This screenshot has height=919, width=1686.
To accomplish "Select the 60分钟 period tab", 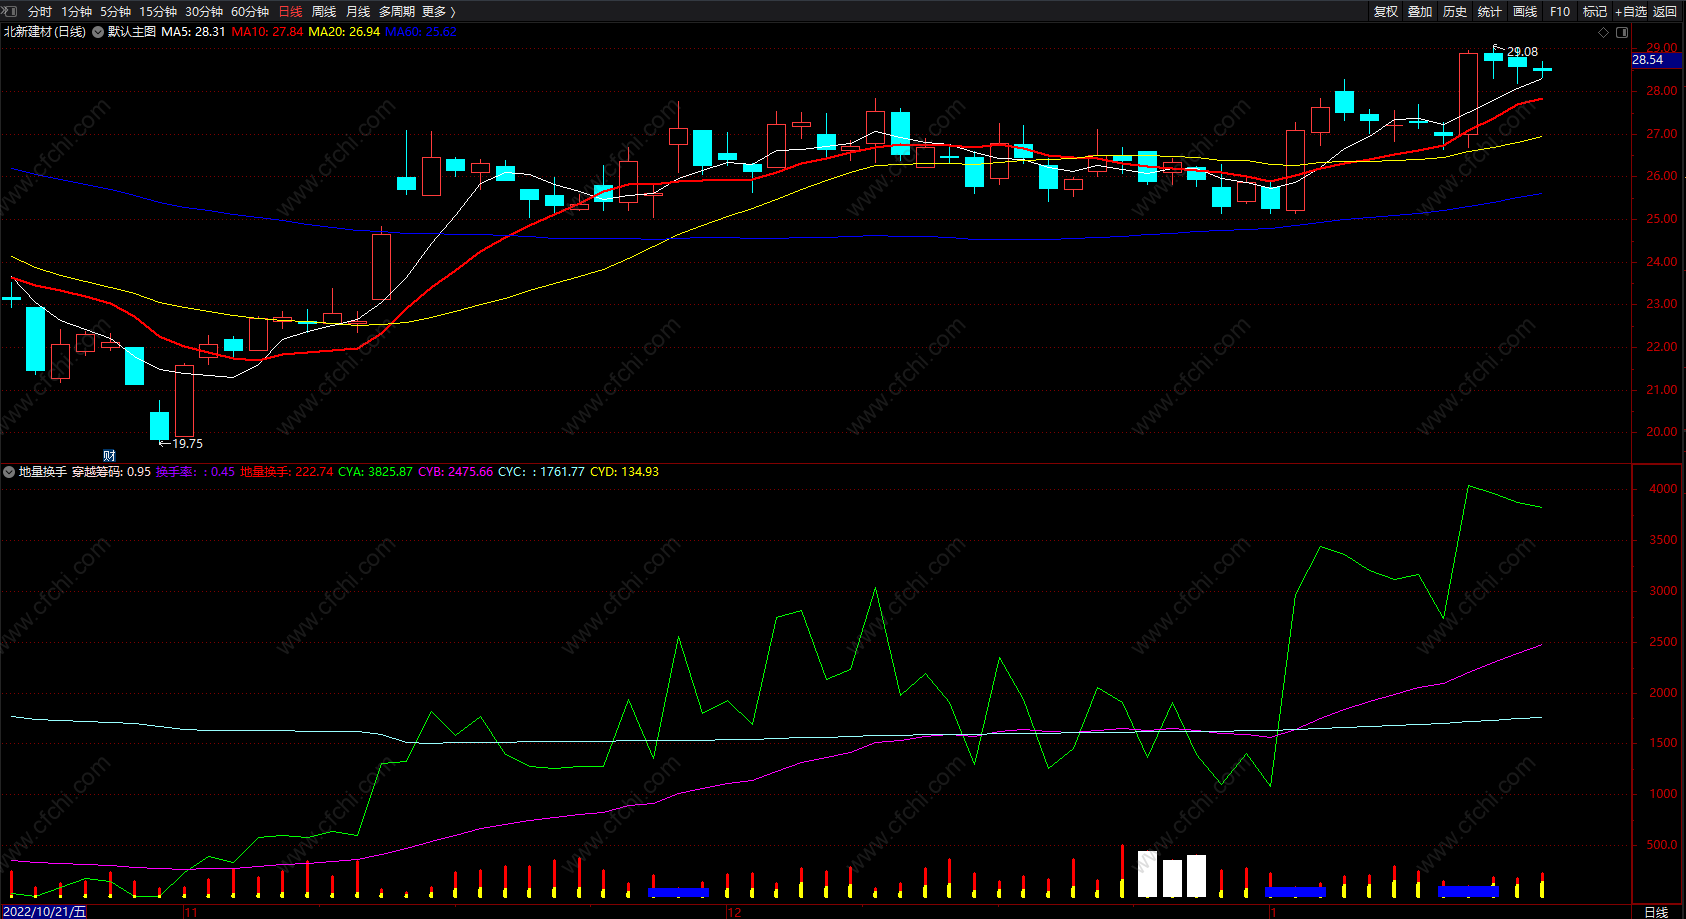I will point(250,12).
